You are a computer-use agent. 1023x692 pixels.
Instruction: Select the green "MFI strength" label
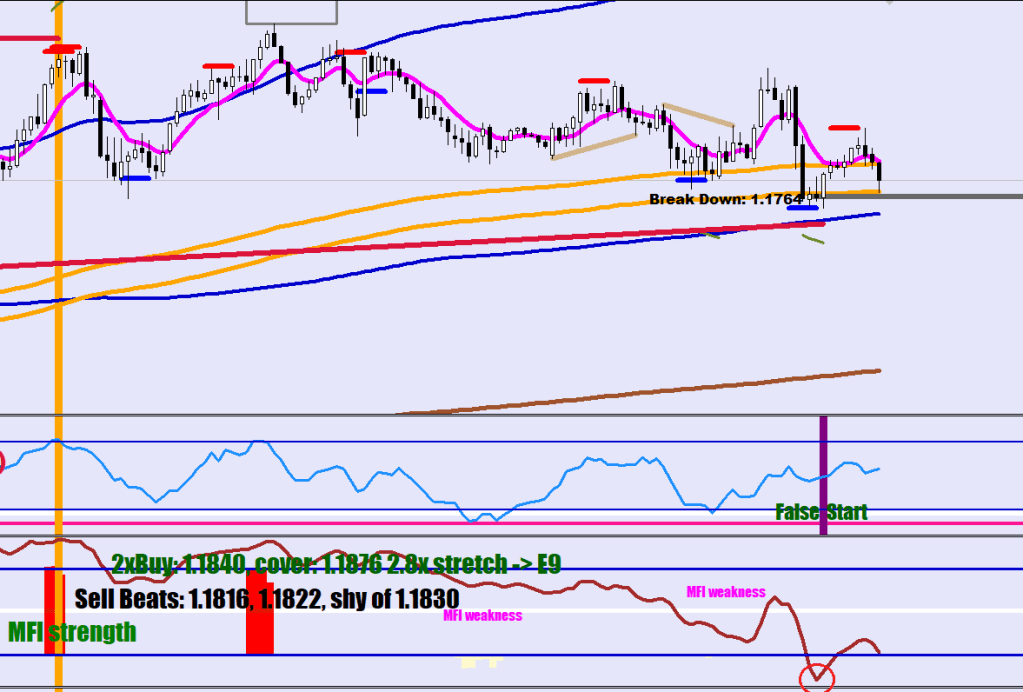click(x=72, y=632)
